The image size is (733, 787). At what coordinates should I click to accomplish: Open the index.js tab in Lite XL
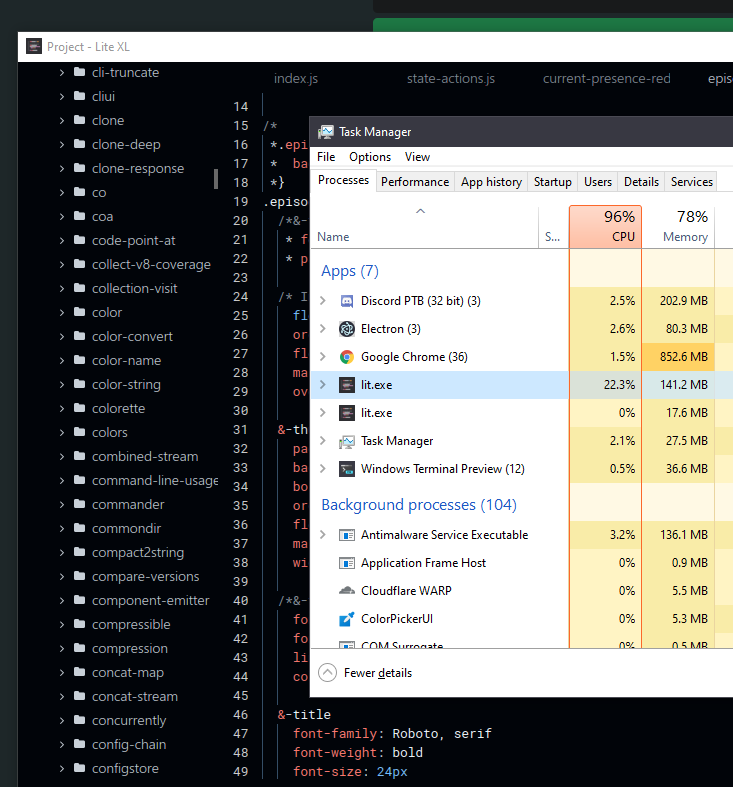(x=296, y=79)
